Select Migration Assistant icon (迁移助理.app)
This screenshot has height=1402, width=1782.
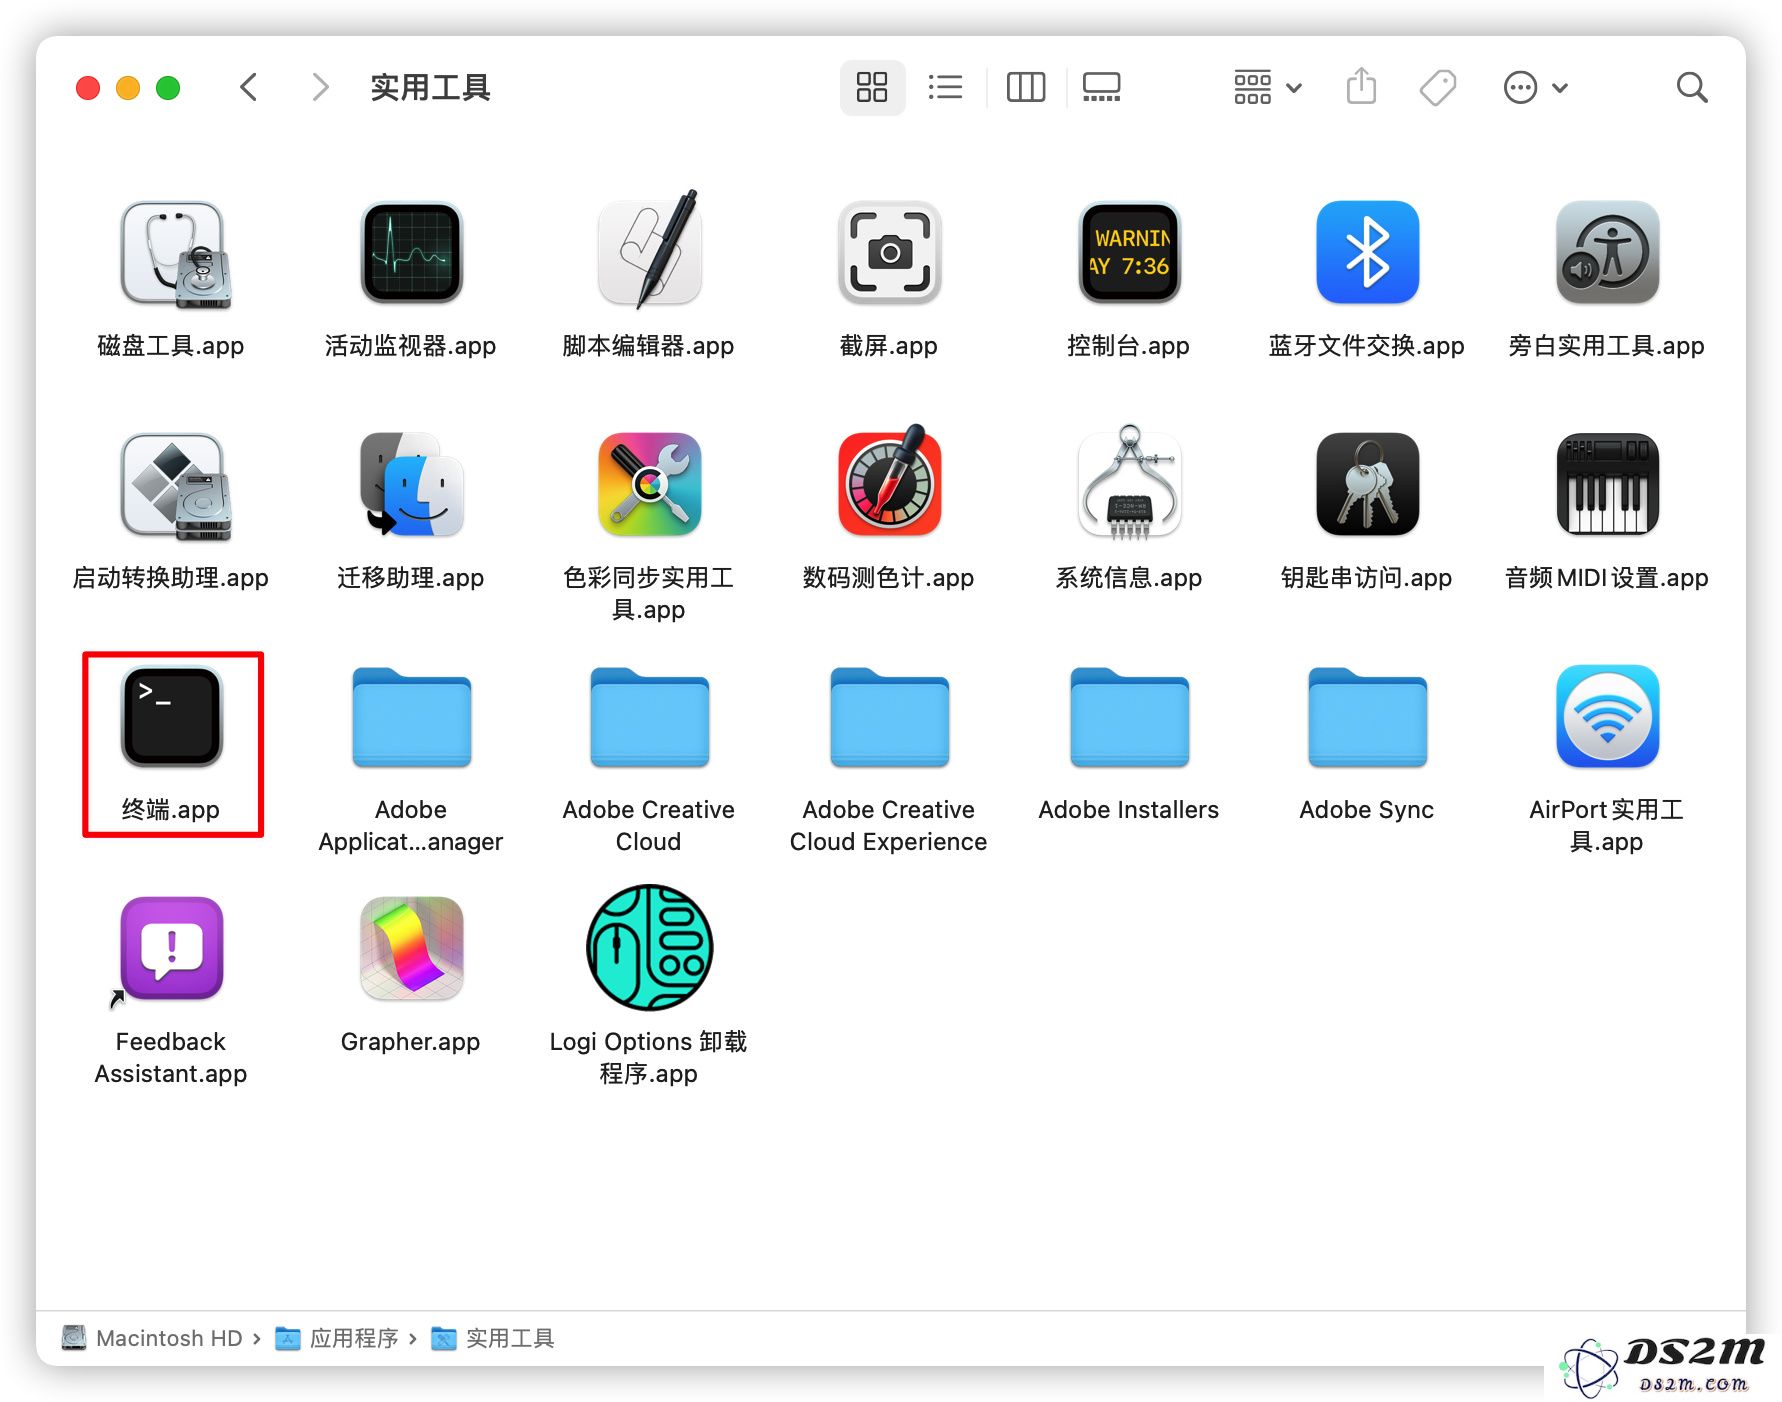tap(411, 485)
